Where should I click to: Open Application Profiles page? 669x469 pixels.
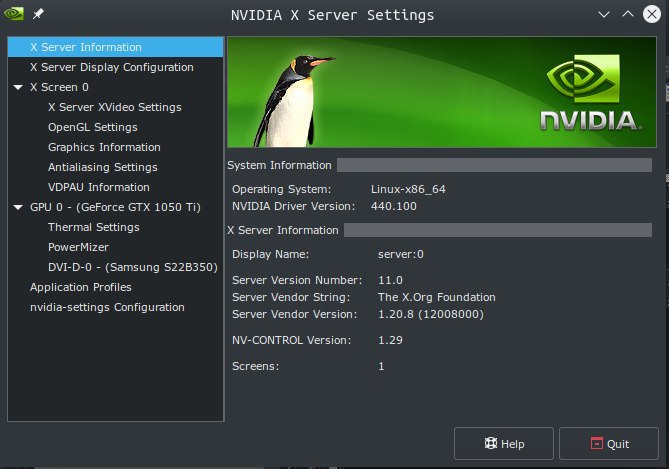click(x=81, y=287)
